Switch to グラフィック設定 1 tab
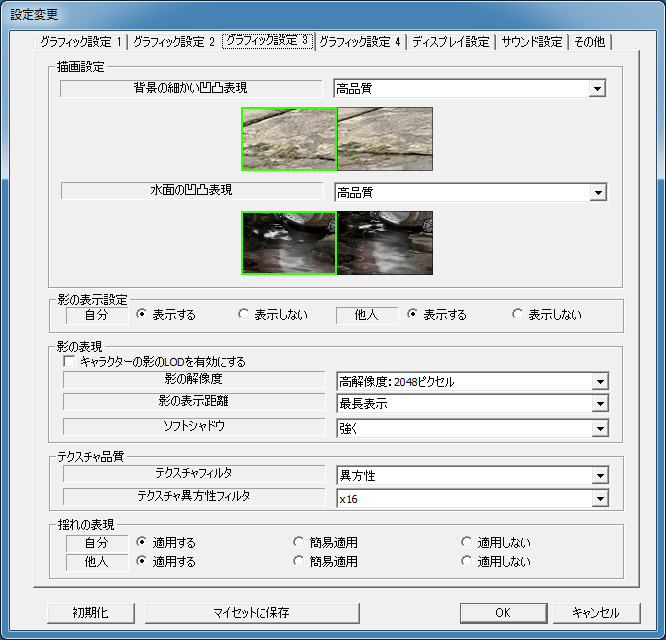Viewport: 666px width, 640px height. tap(80, 42)
